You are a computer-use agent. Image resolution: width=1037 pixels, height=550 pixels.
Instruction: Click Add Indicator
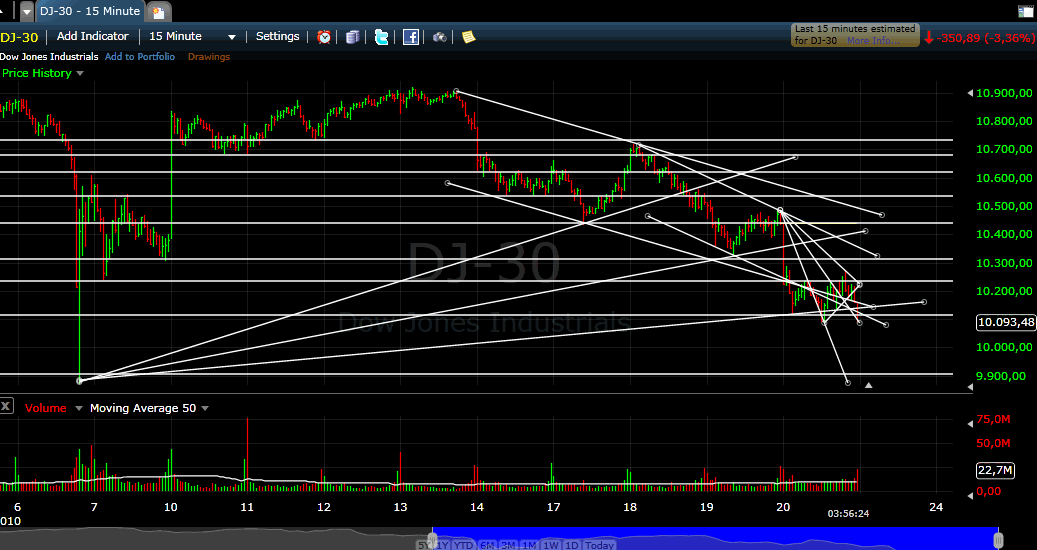pyautogui.click(x=93, y=36)
